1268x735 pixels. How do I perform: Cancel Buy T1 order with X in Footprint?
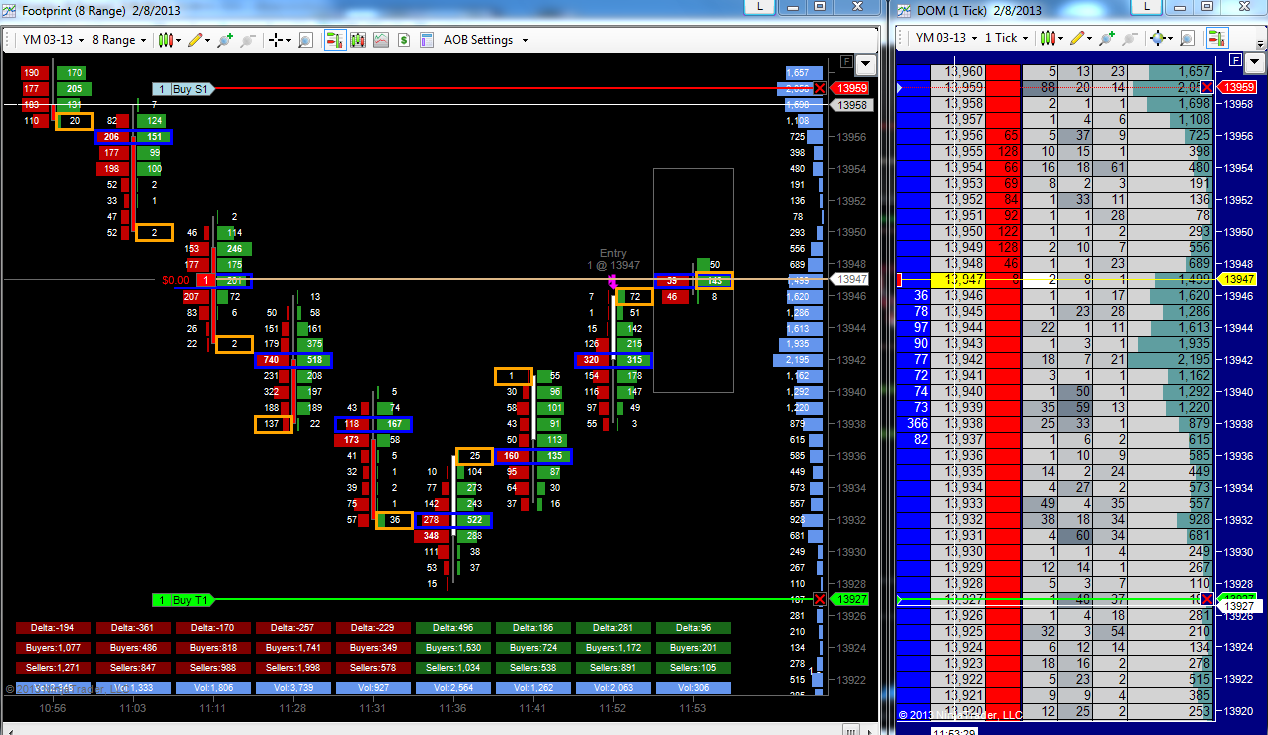coord(820,600)
